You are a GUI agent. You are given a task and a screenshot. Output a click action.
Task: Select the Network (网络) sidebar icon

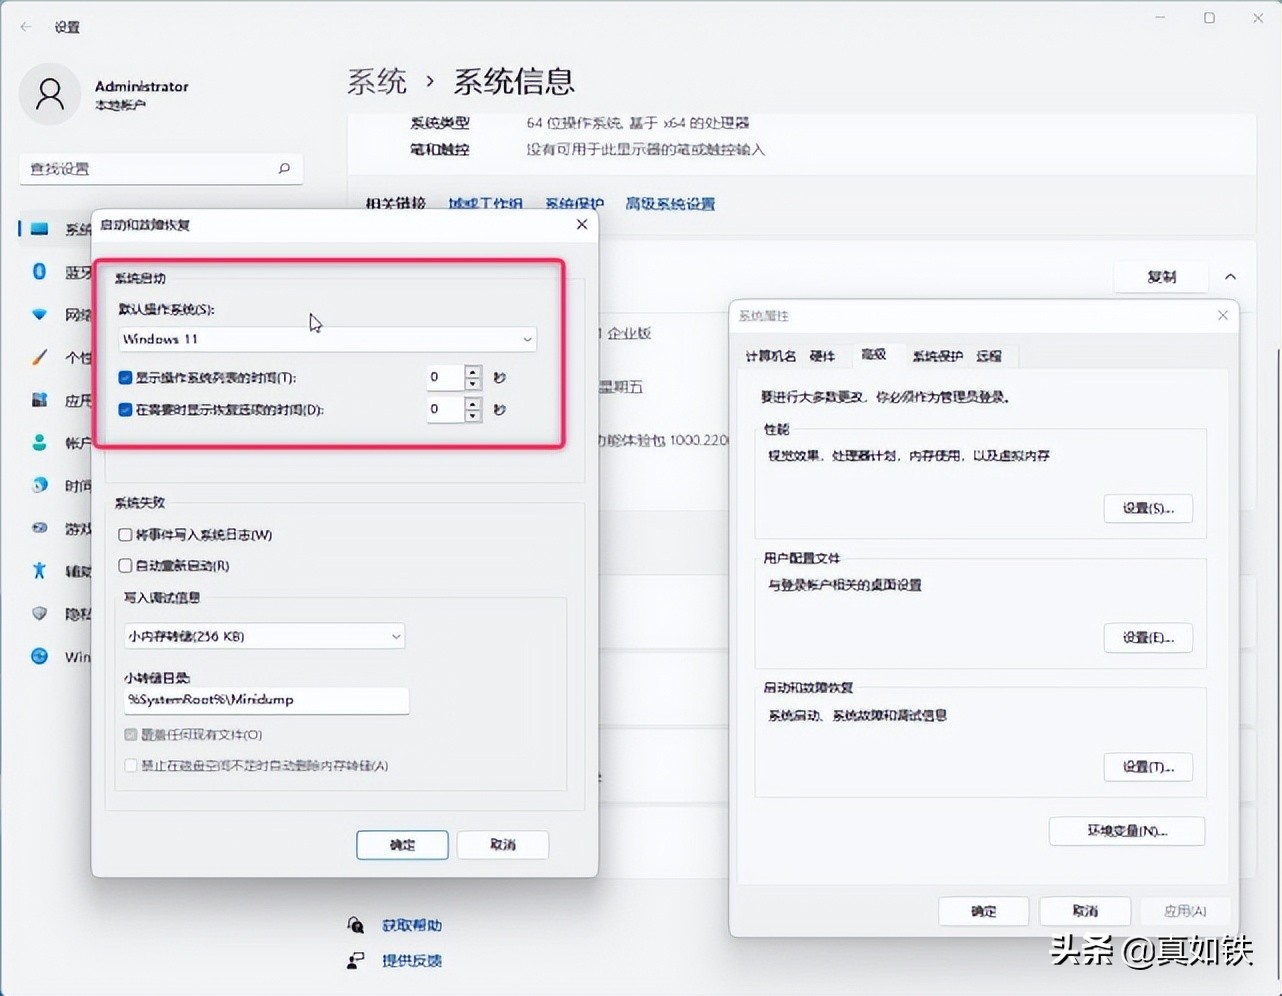38,314
